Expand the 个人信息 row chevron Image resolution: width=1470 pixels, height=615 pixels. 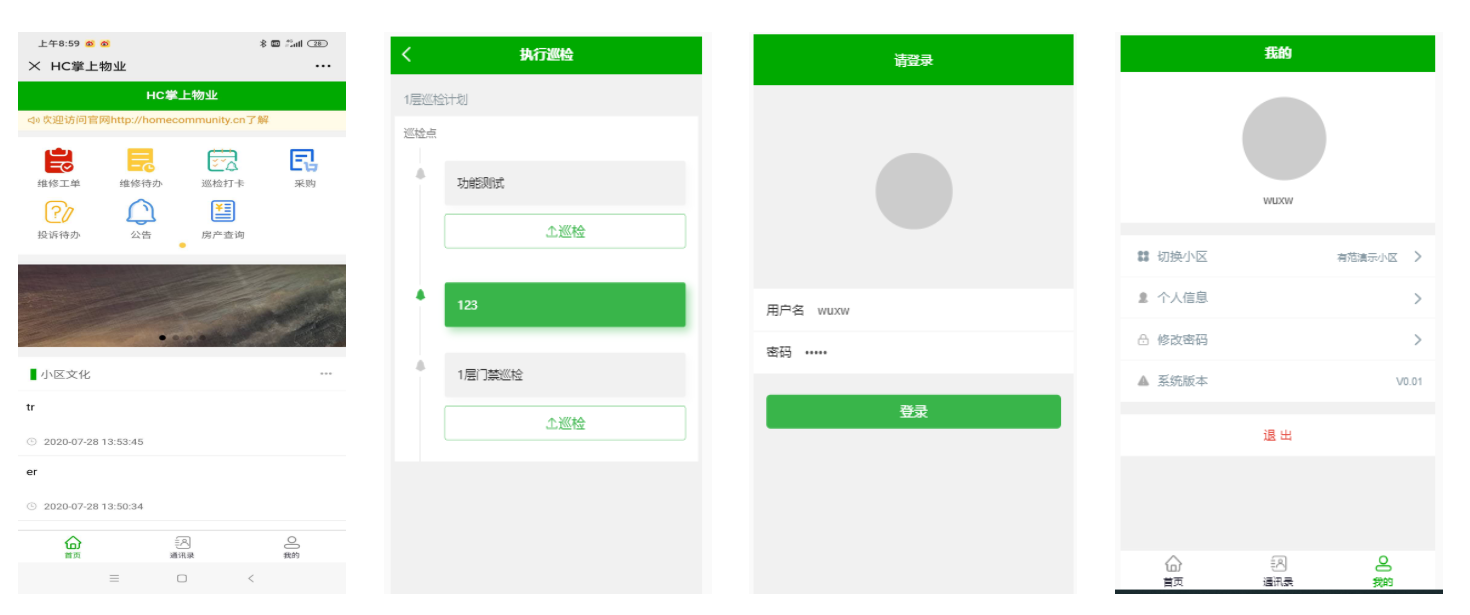1417,298
